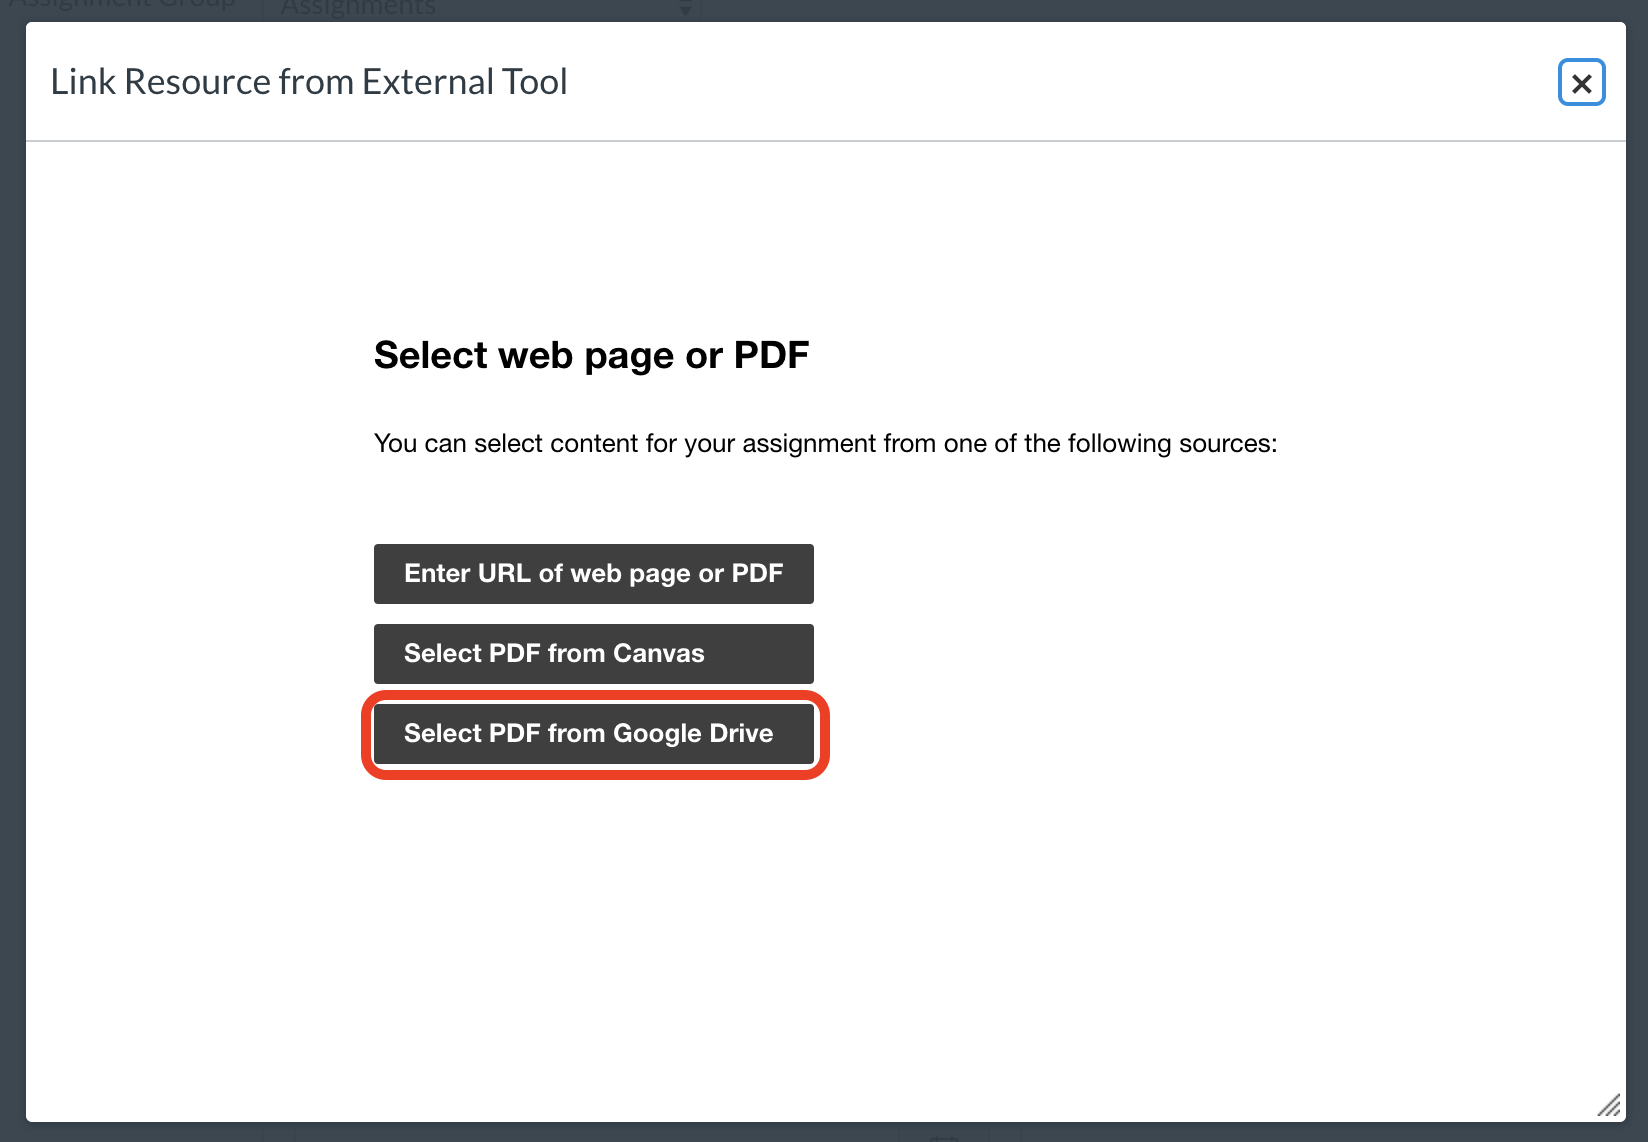Click the Select web page or PDF heading

point(591,355)
